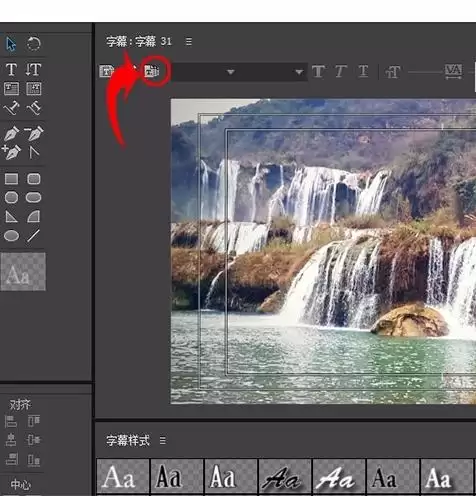Select the Rotation tool
This screenshot has height=496, width=476.
[33, 44]
